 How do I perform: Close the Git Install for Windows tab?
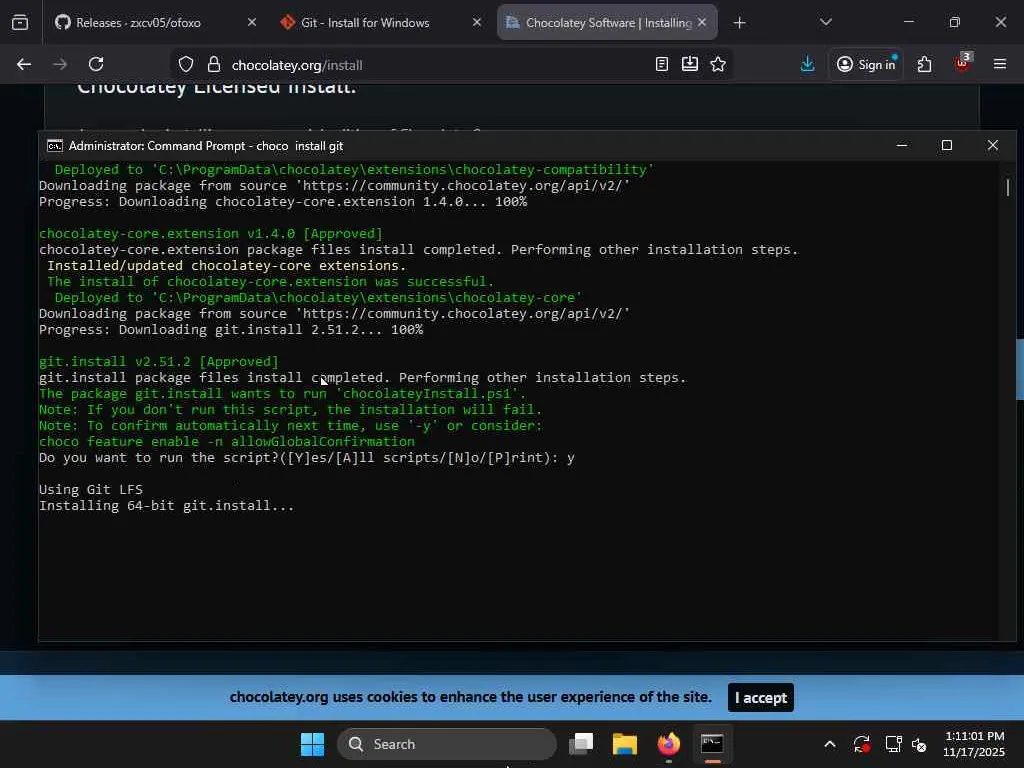[x=477, y=23]
